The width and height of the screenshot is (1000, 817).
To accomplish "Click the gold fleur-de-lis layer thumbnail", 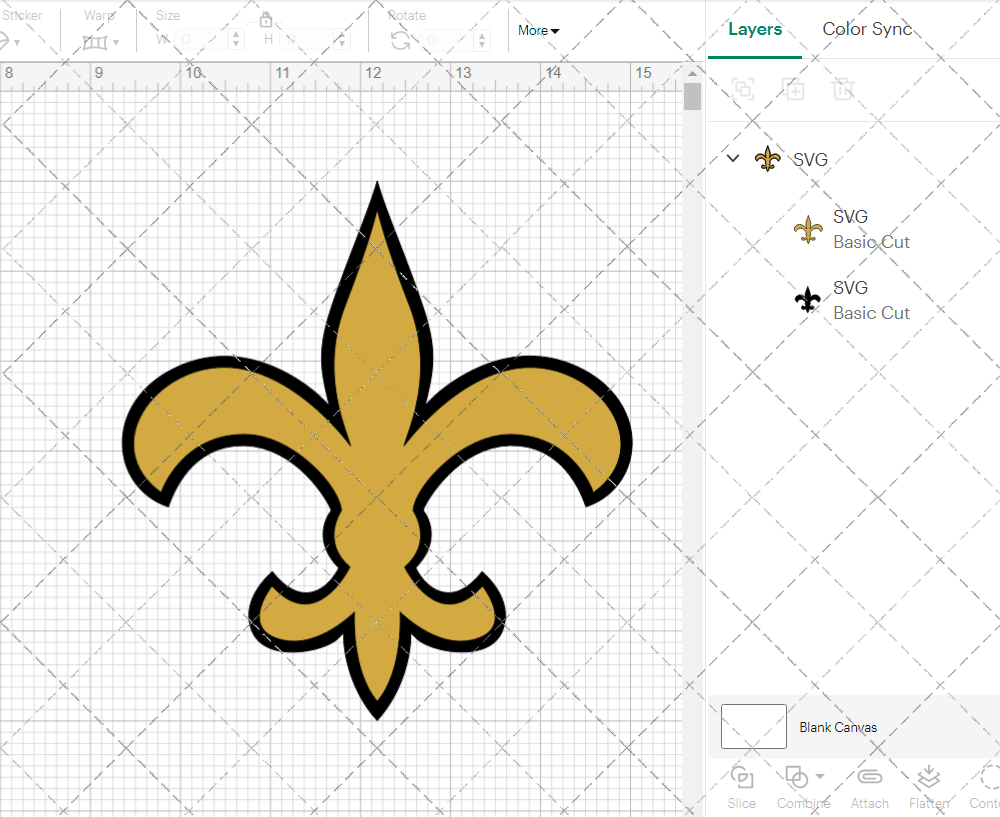I will tap(807, 230).
